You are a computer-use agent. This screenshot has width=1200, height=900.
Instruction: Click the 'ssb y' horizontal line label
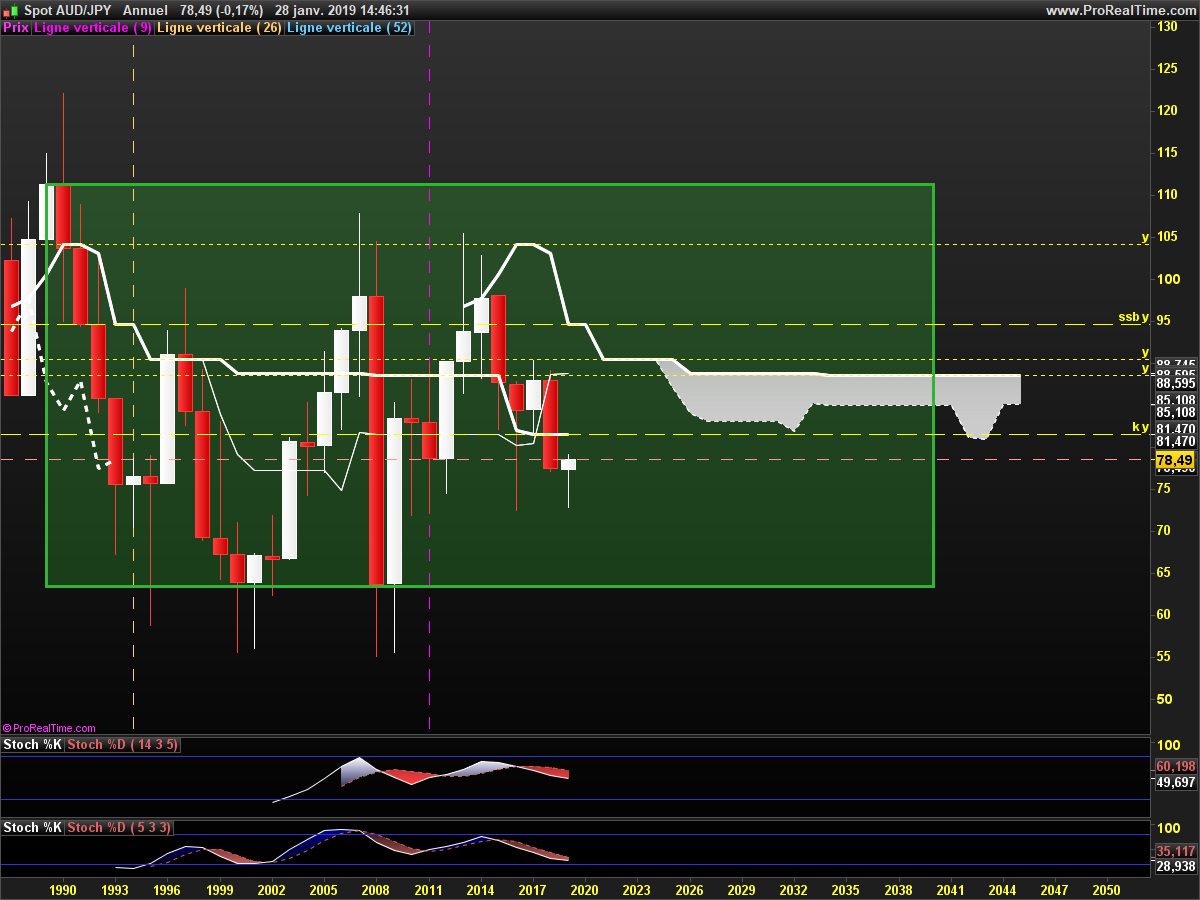click(x=1134, y=317)
